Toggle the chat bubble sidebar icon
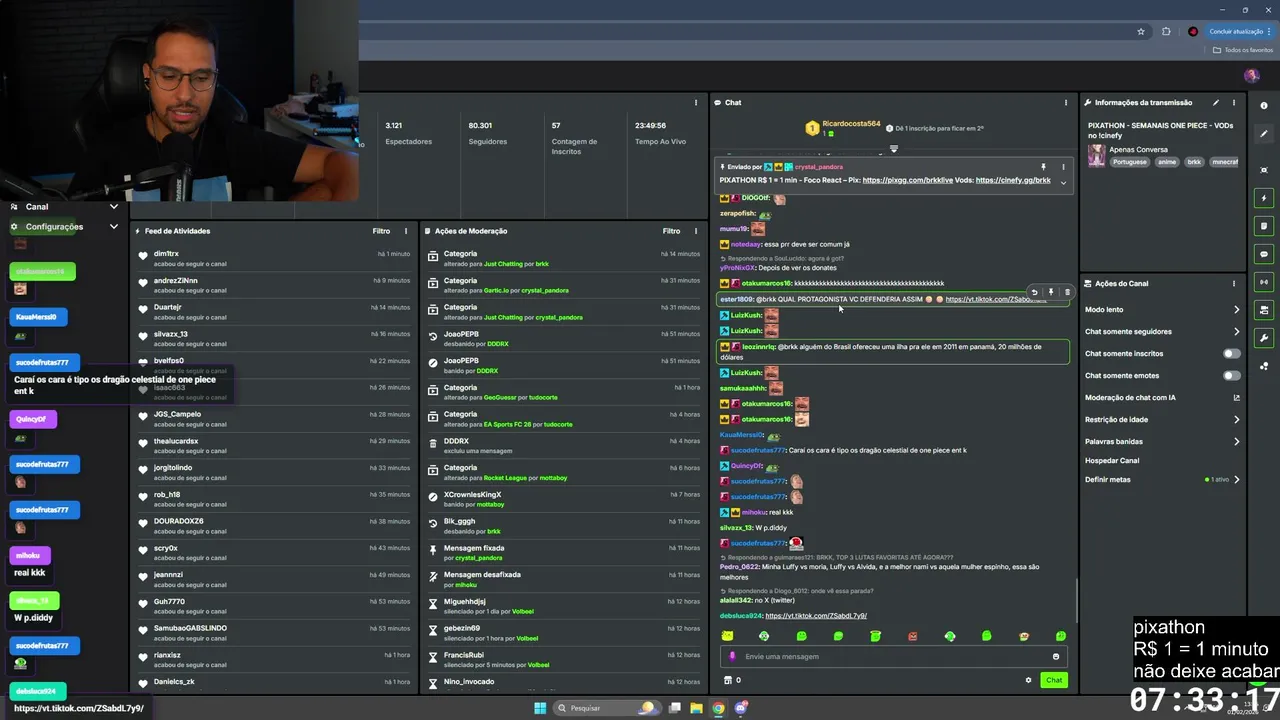This screenshot has height=720, width=1280. 1264,254
